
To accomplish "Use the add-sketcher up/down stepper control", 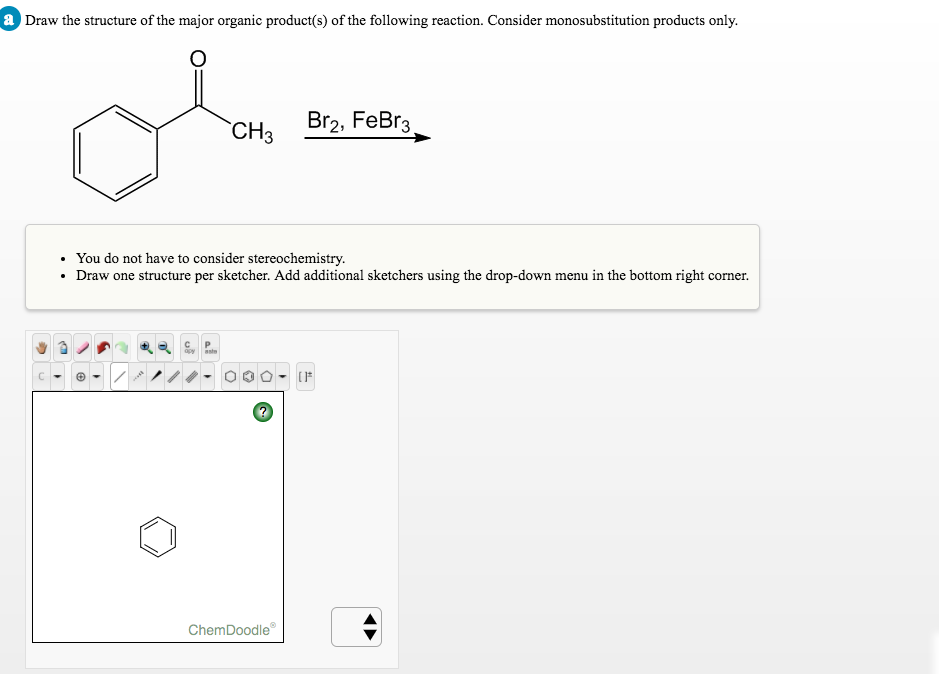I will [x=356, y=627].
